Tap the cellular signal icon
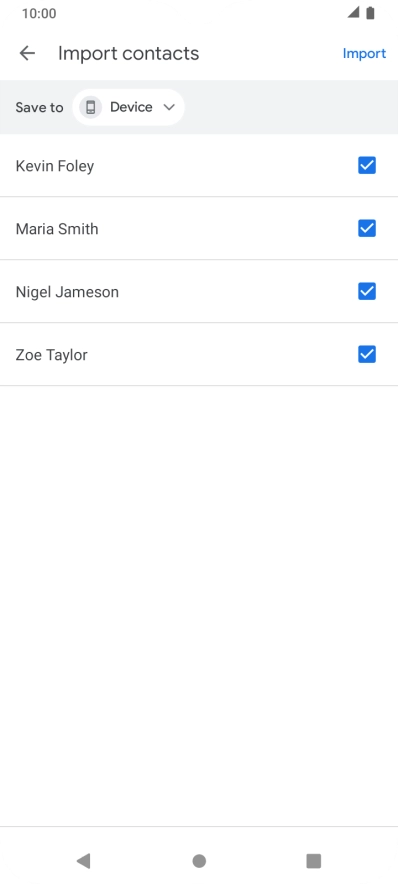 tap(353, 12)
